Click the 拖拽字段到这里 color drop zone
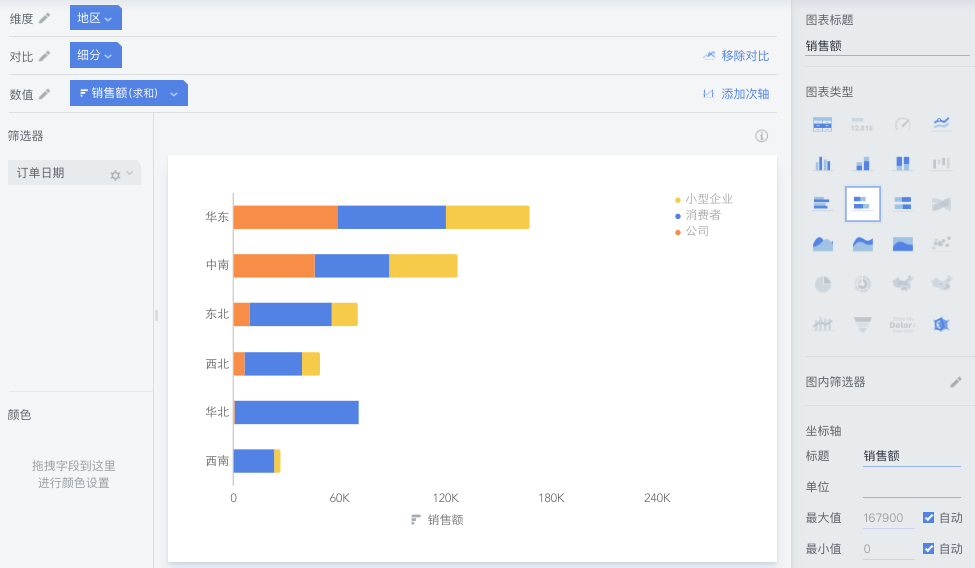Screen dimensions: 975x568 tap(73, 474)
